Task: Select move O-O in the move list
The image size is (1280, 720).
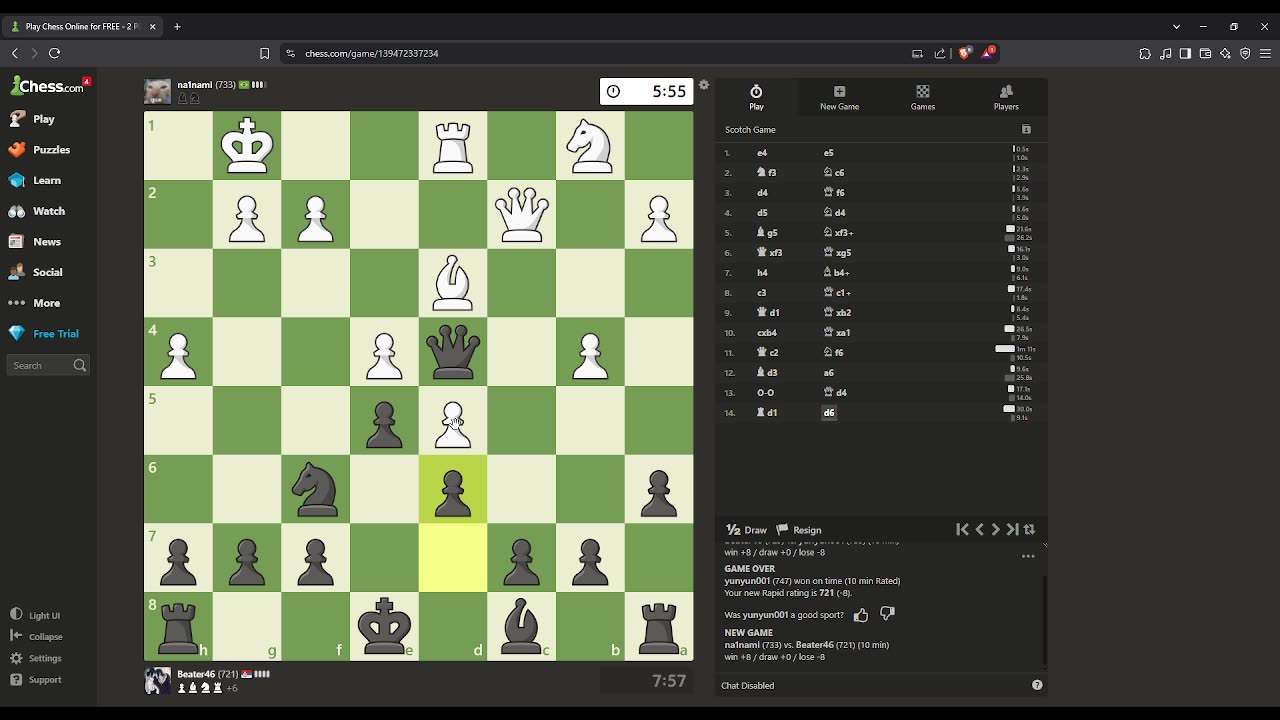Action: click(766, 392)
